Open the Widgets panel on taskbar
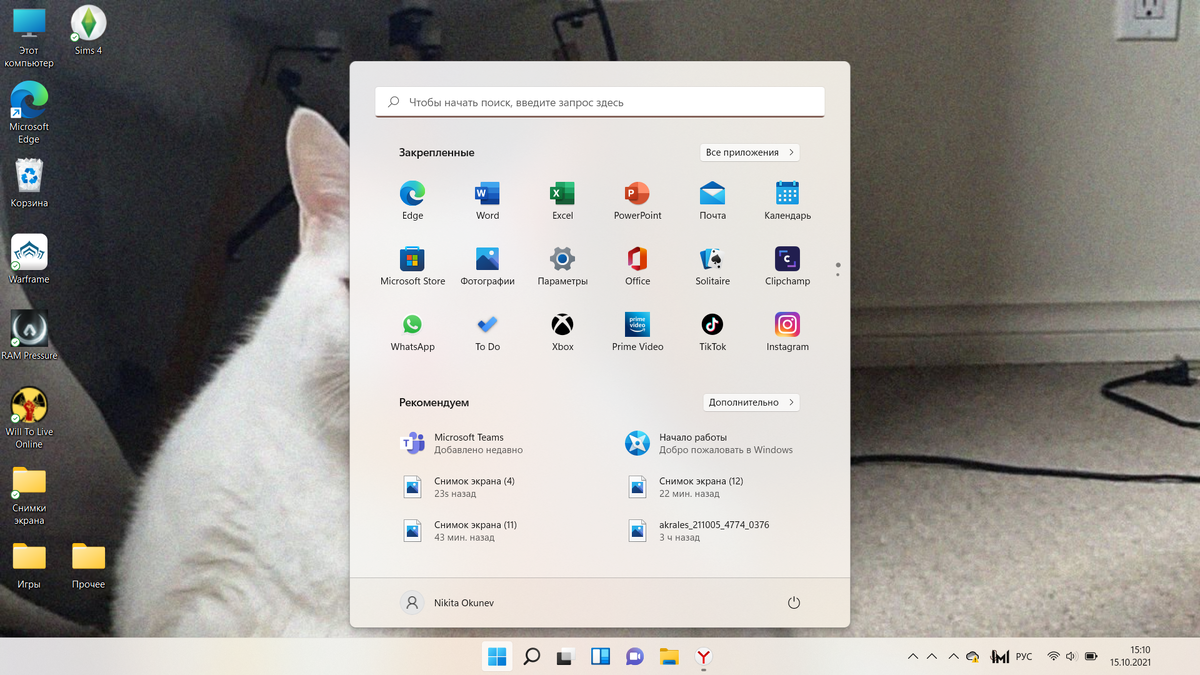 point(600,657)
